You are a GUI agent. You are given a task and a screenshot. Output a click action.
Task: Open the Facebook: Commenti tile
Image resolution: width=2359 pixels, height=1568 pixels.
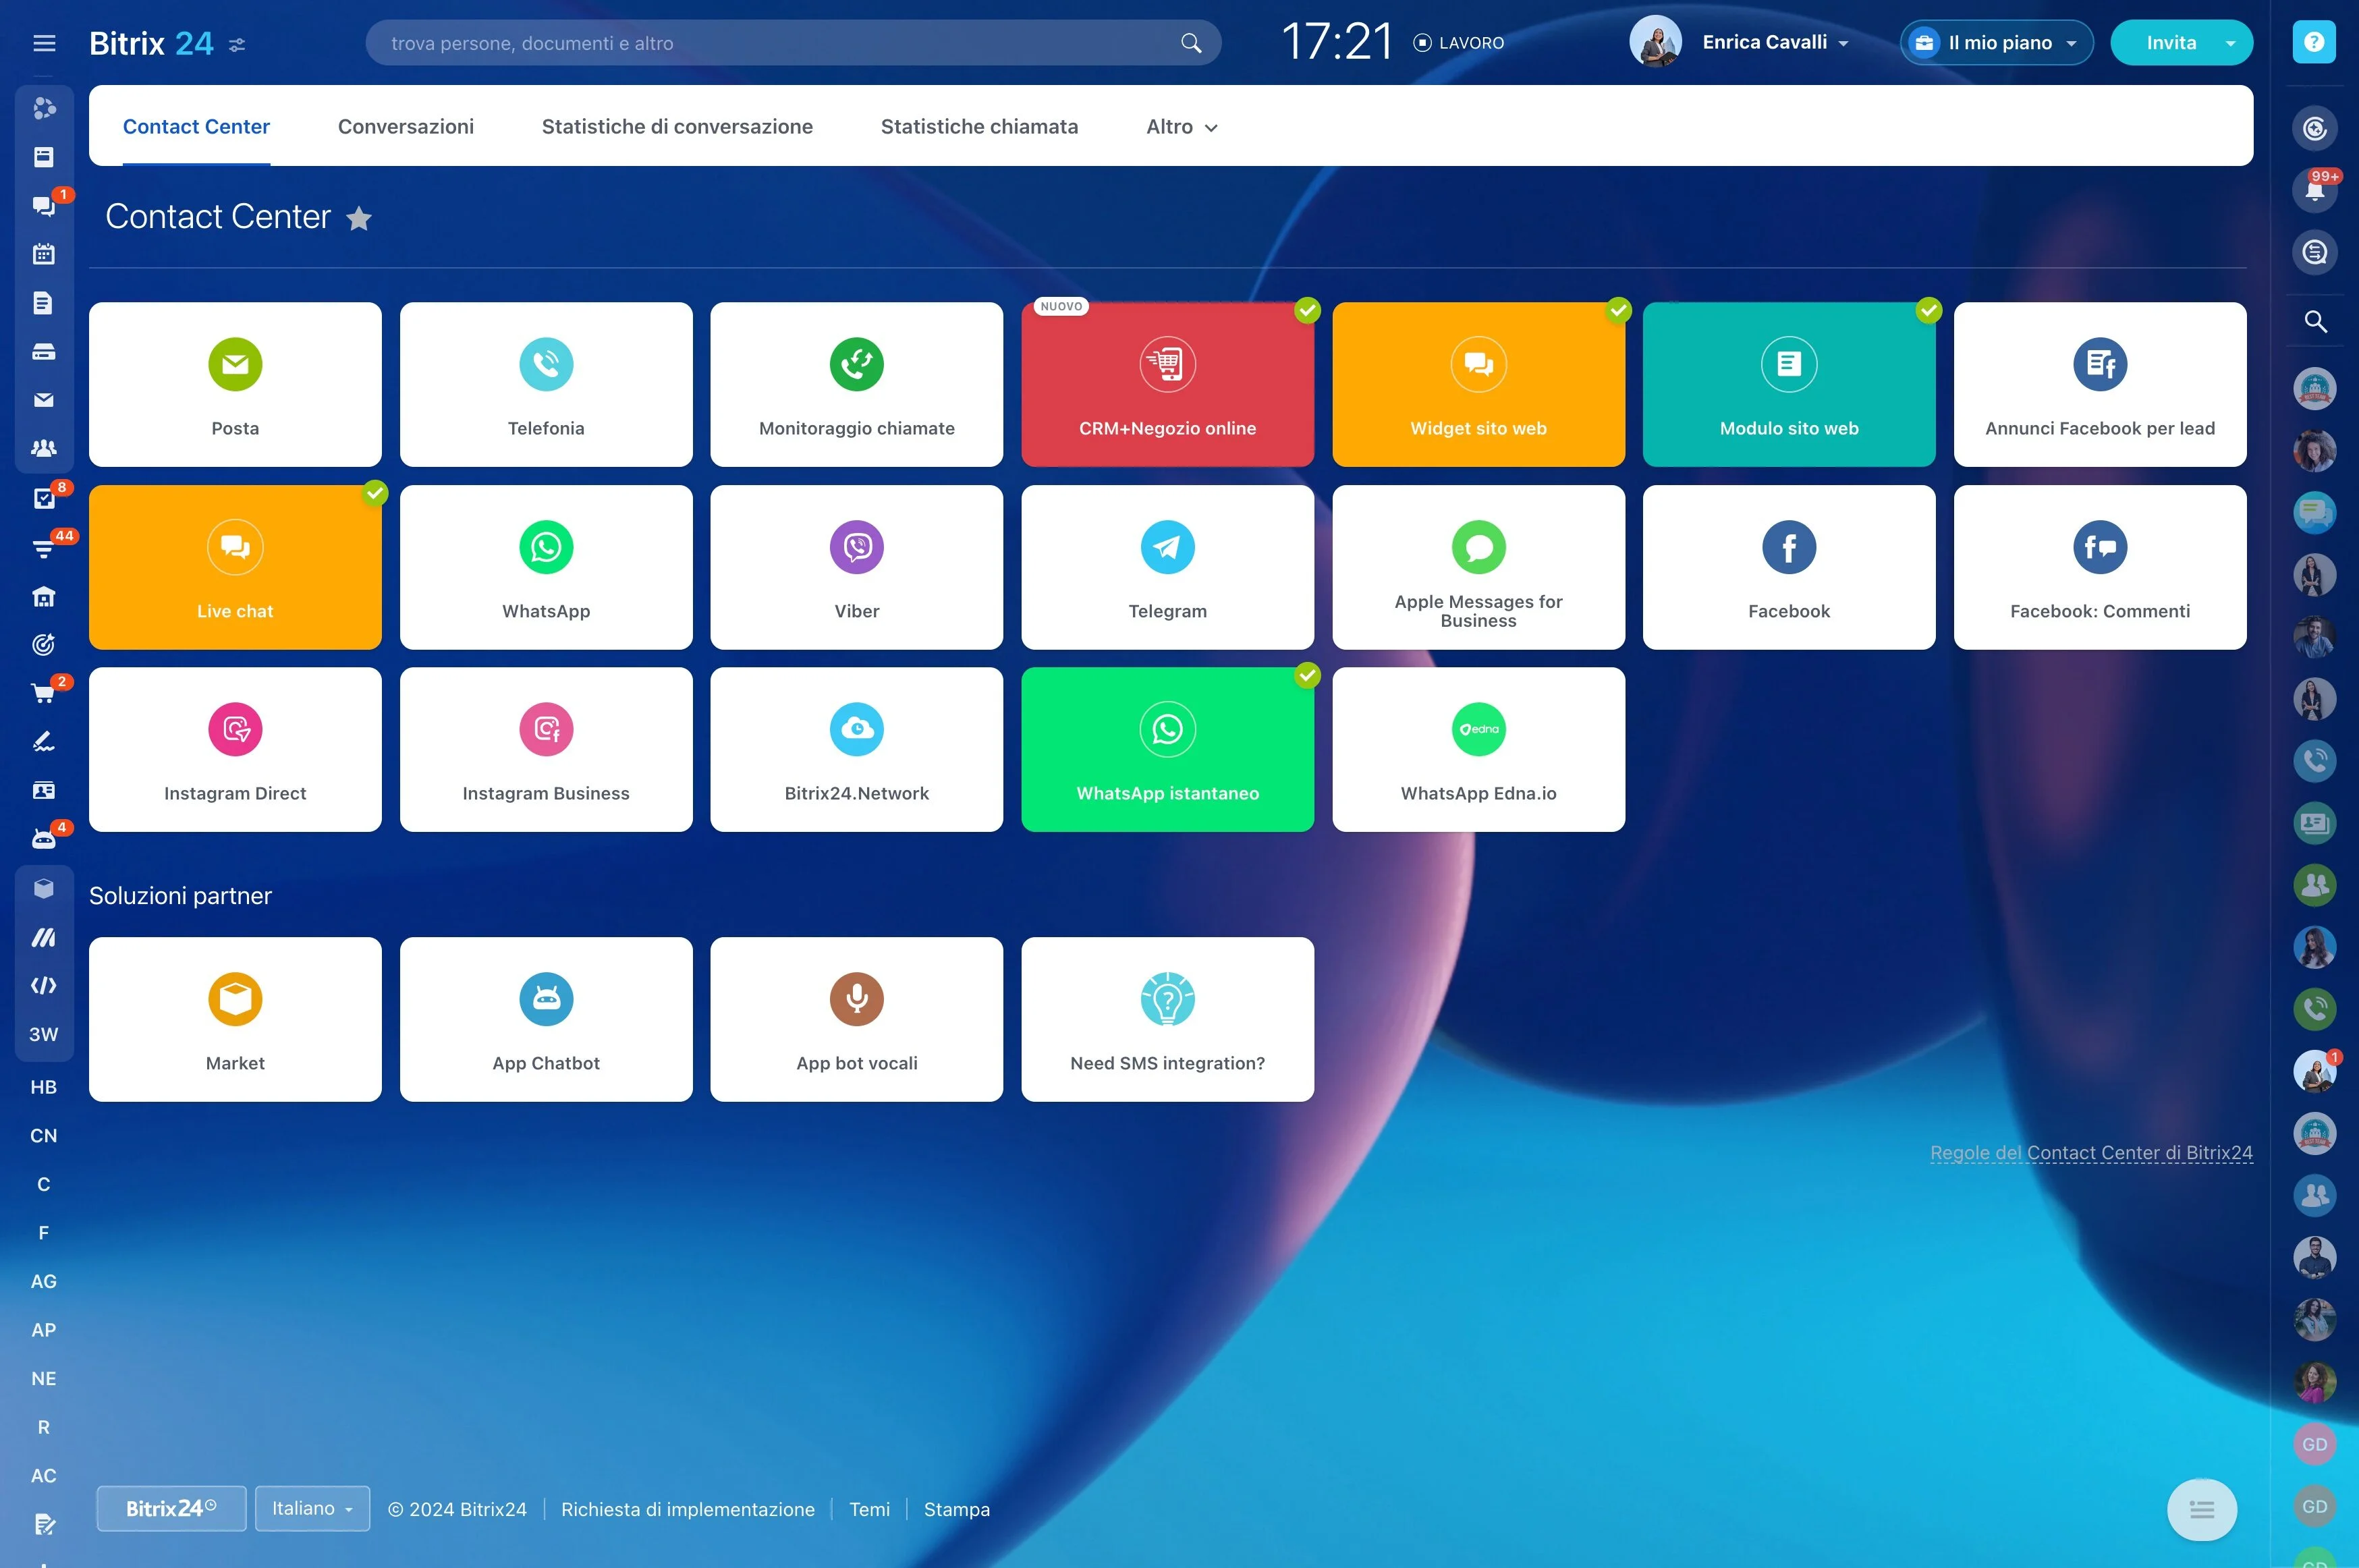point(2100,567)
